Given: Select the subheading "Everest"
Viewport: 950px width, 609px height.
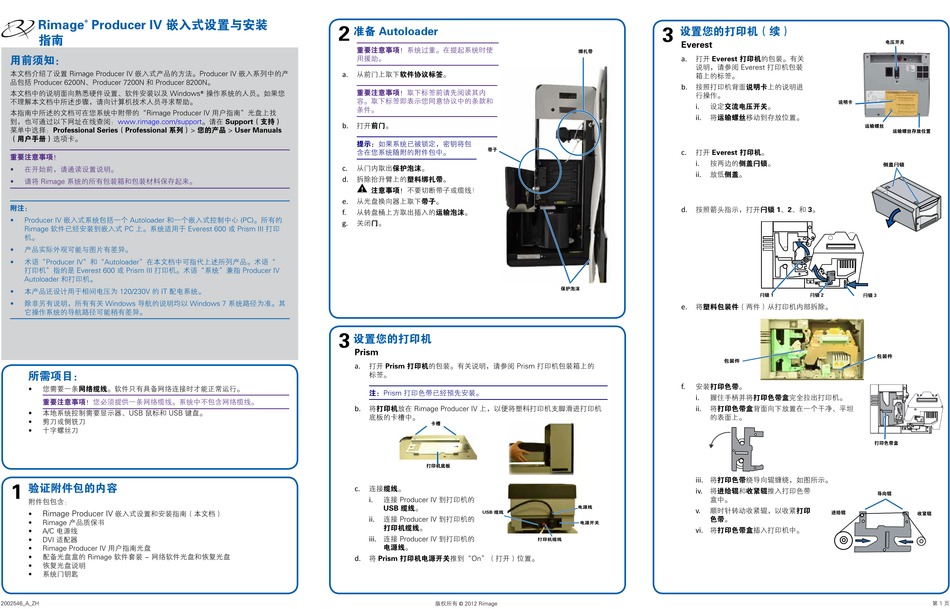Looking at the screenshot, I should click(x=696, y=45).
